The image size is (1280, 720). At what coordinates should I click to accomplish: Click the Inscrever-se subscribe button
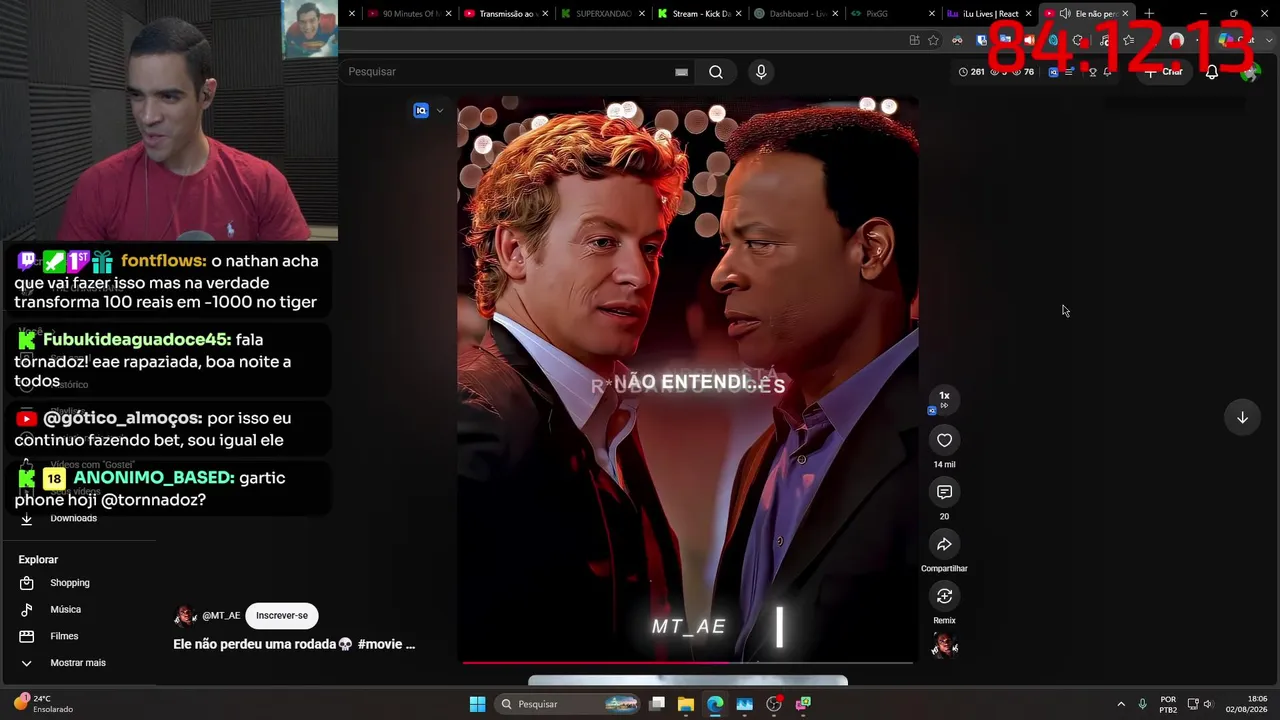(x=282, y=616)
